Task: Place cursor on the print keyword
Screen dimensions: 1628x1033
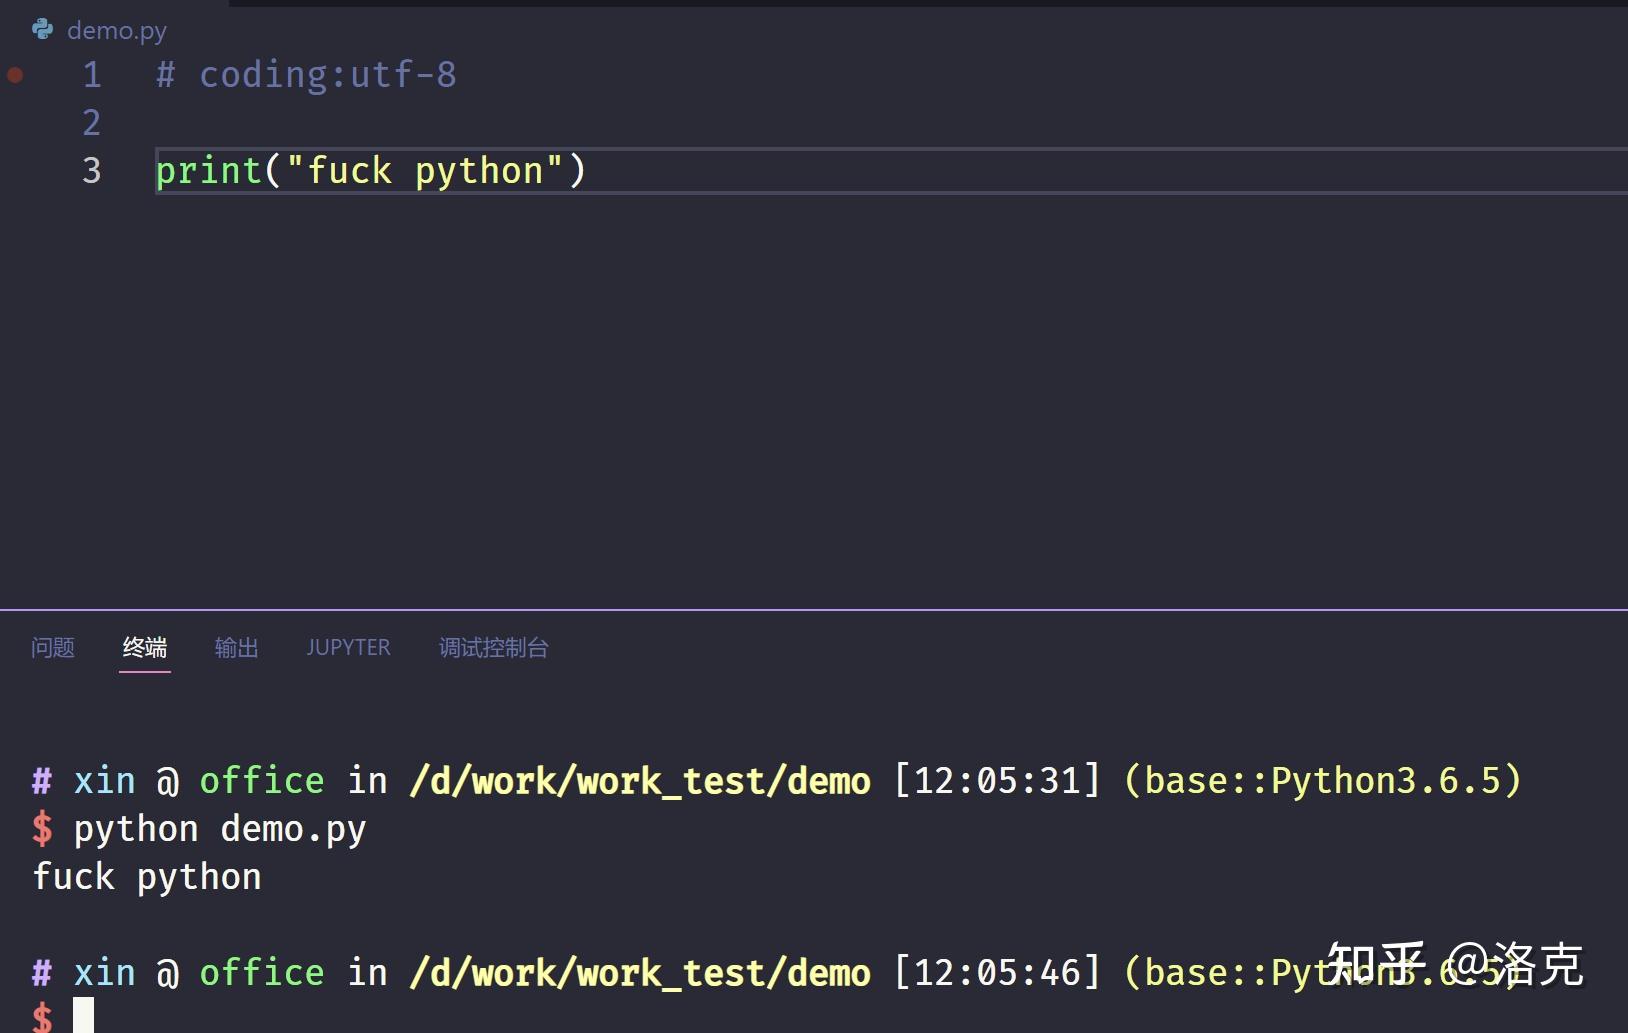Action: [x=208, y=171]
